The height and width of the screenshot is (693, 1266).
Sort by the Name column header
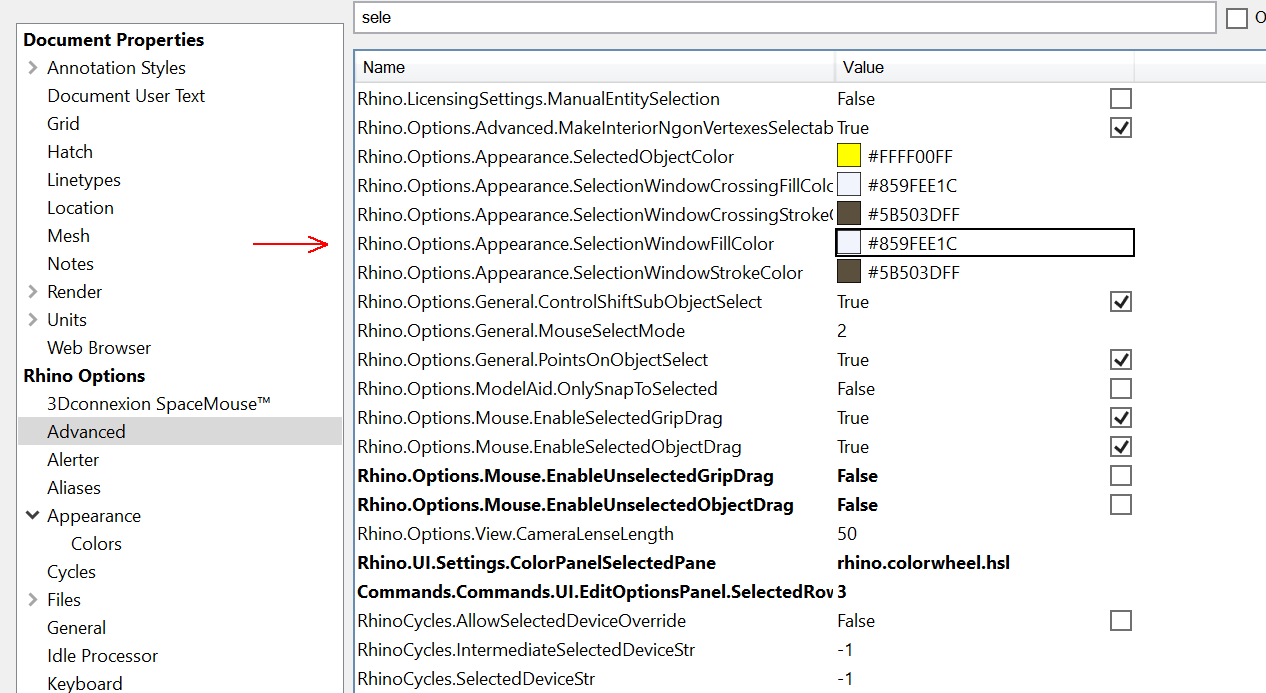coord(595,67)
